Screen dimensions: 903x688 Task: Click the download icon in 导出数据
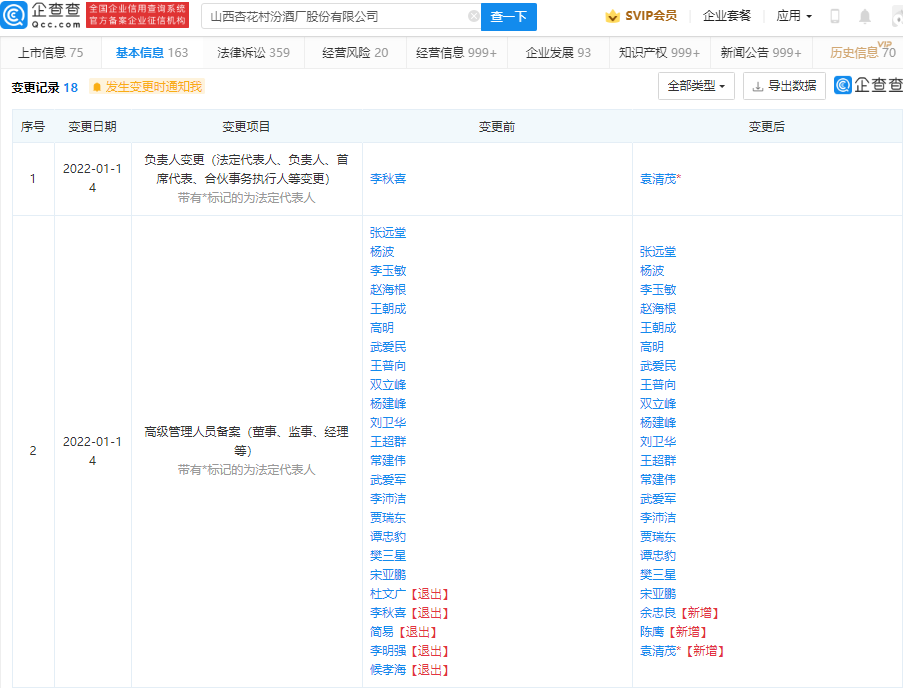click(x=758, y=86)
